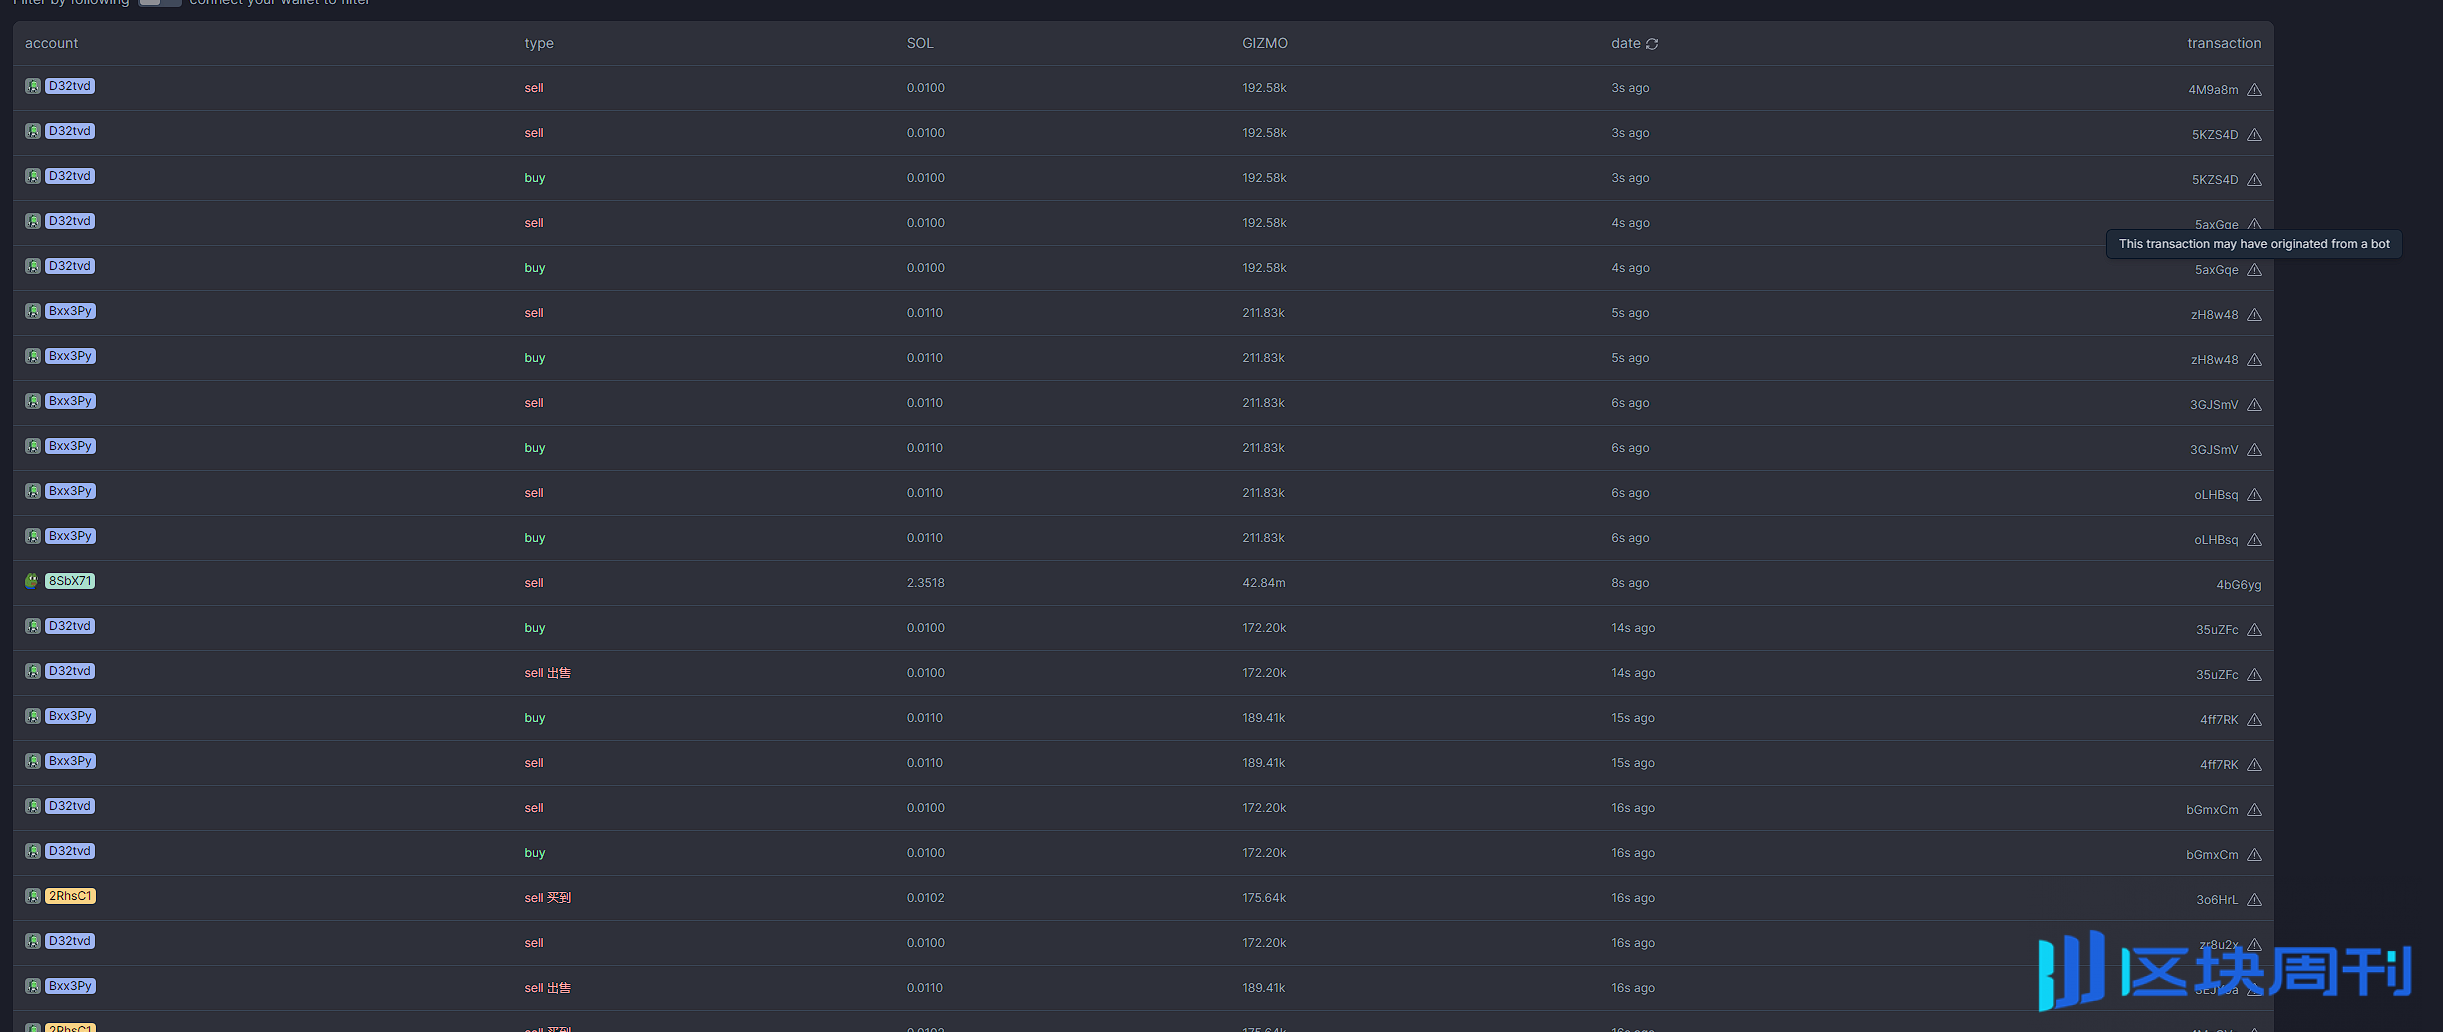Click the 'GIZMO' column header
This screenshot has height=1032, width=2443.
coord(1265,43)
